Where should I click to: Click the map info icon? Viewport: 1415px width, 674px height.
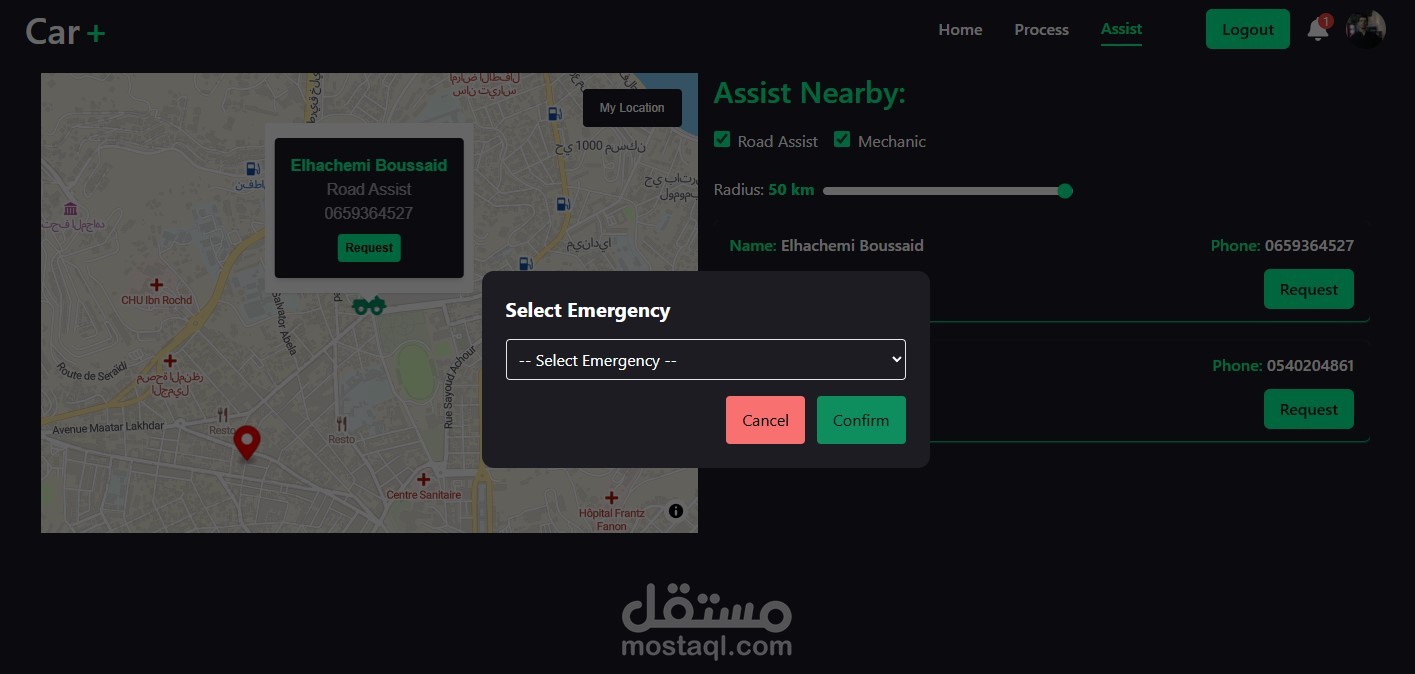(676, 511)
